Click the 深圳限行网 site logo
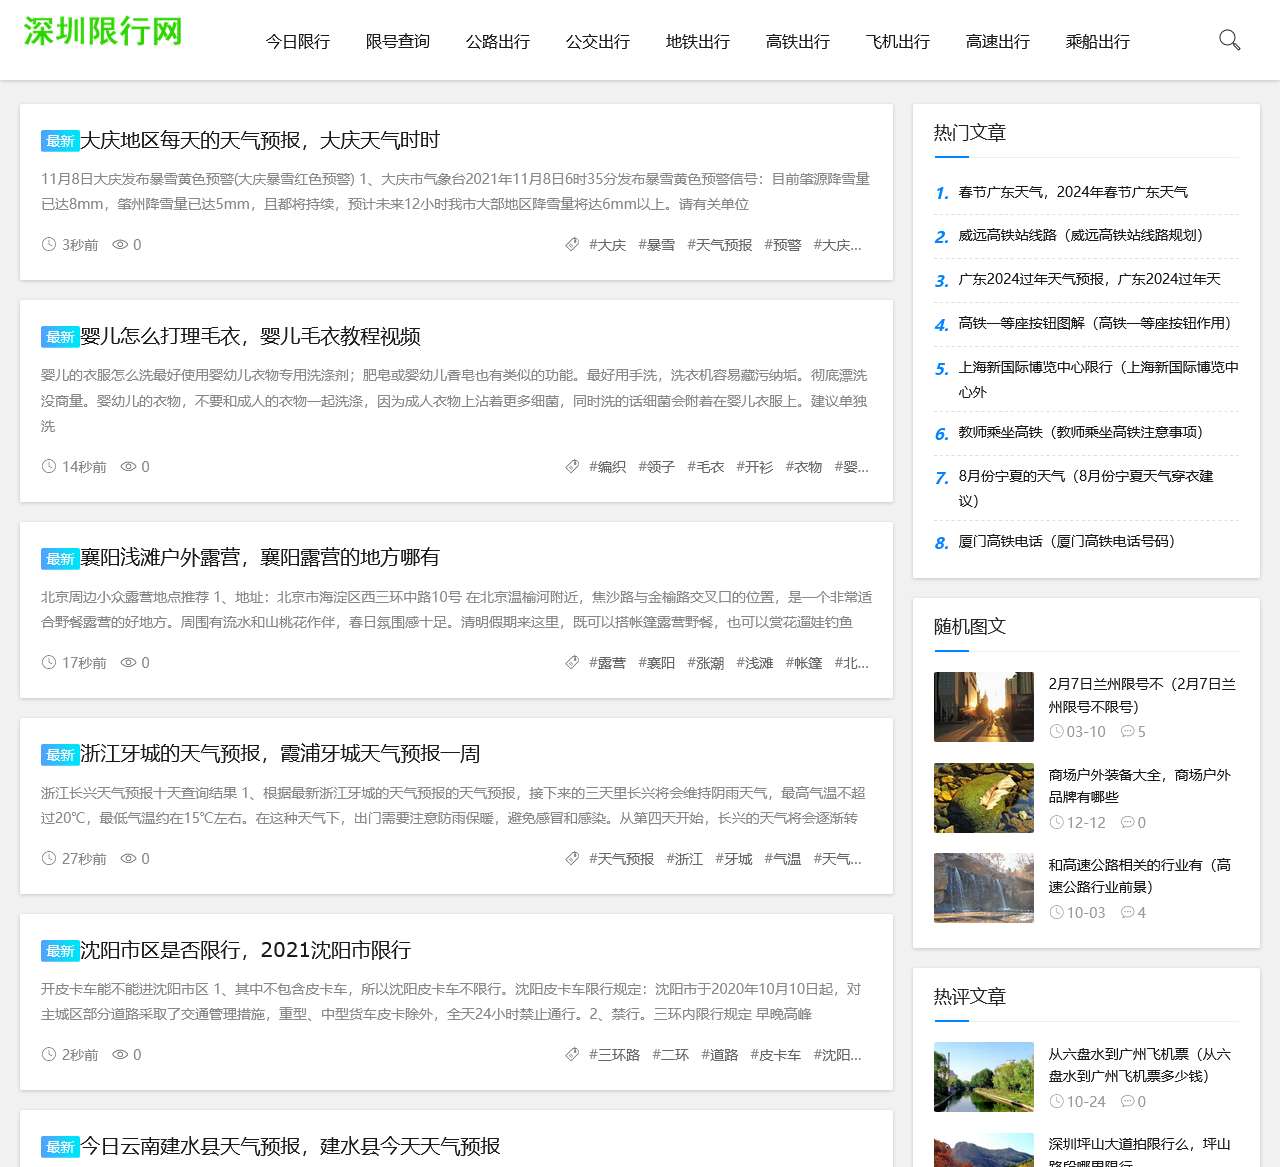This screenshot has width=1280, height=1167. coord(103,31)
